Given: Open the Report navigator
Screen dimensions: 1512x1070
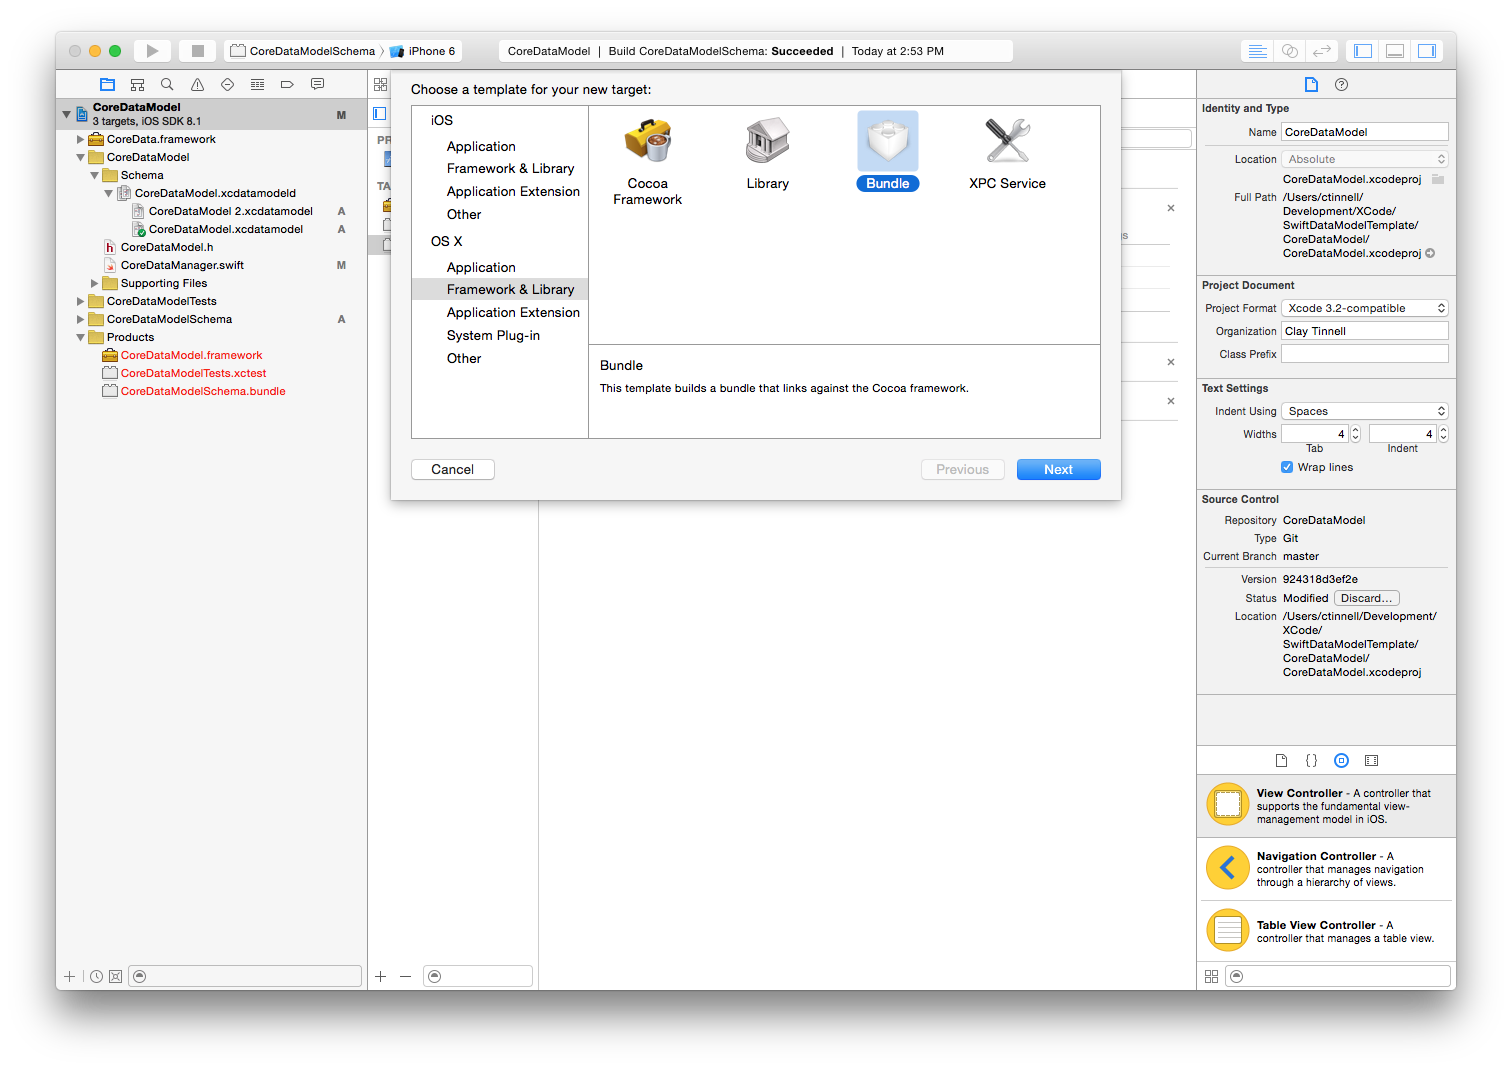Looking at the screenshot, I should [x=317, y=85].
